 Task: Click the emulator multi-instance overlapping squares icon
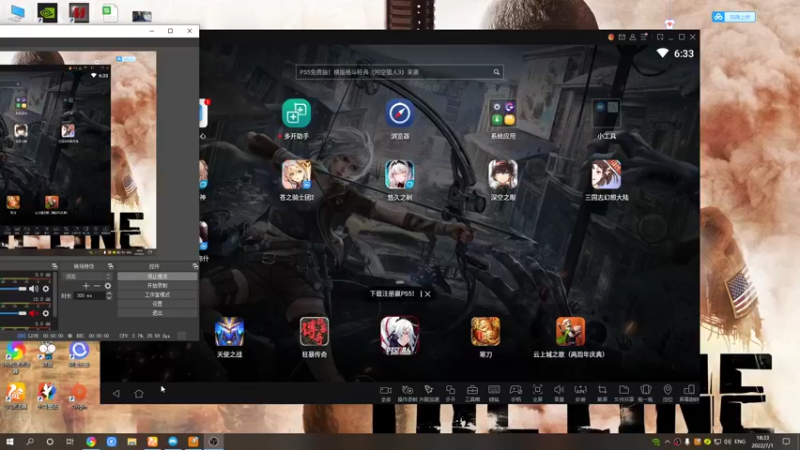click(451, 390)
